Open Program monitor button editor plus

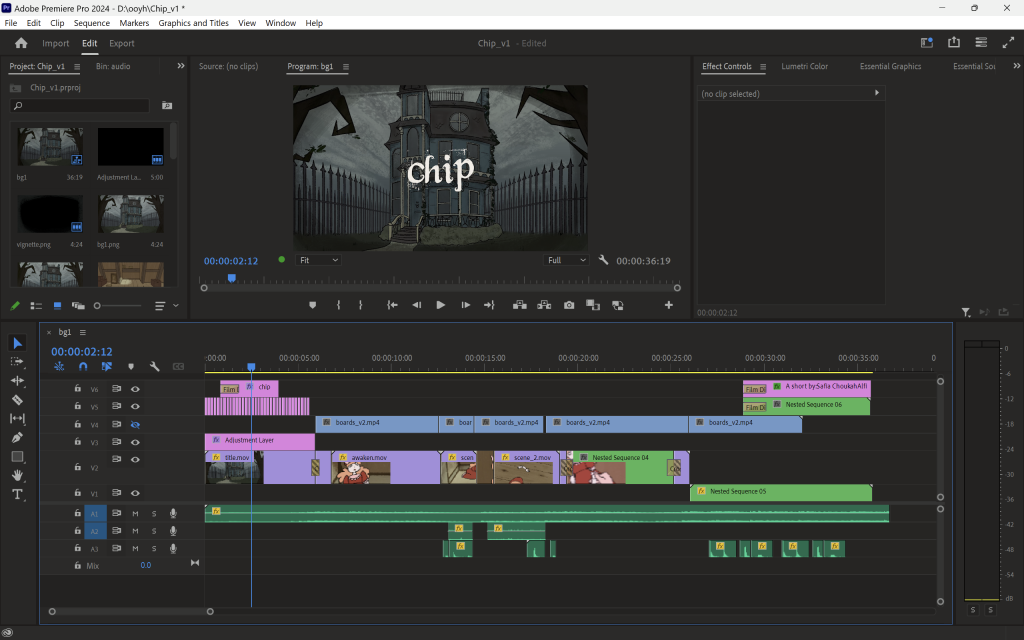(669, 305)
